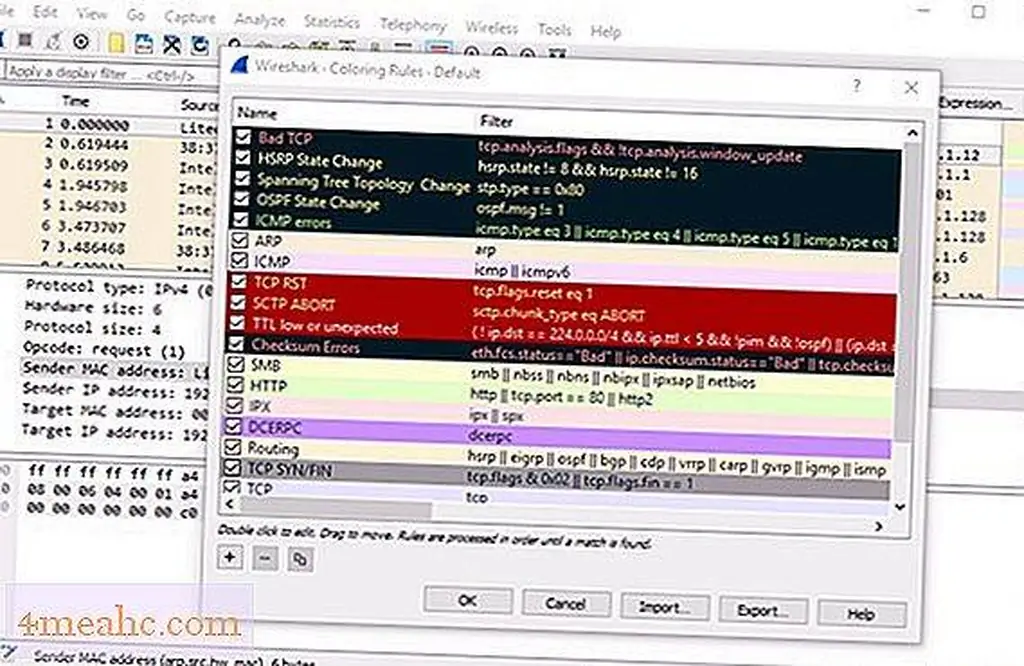
Task: Toggle the SCTP ABORT checkbox
Action: (238, 302)
